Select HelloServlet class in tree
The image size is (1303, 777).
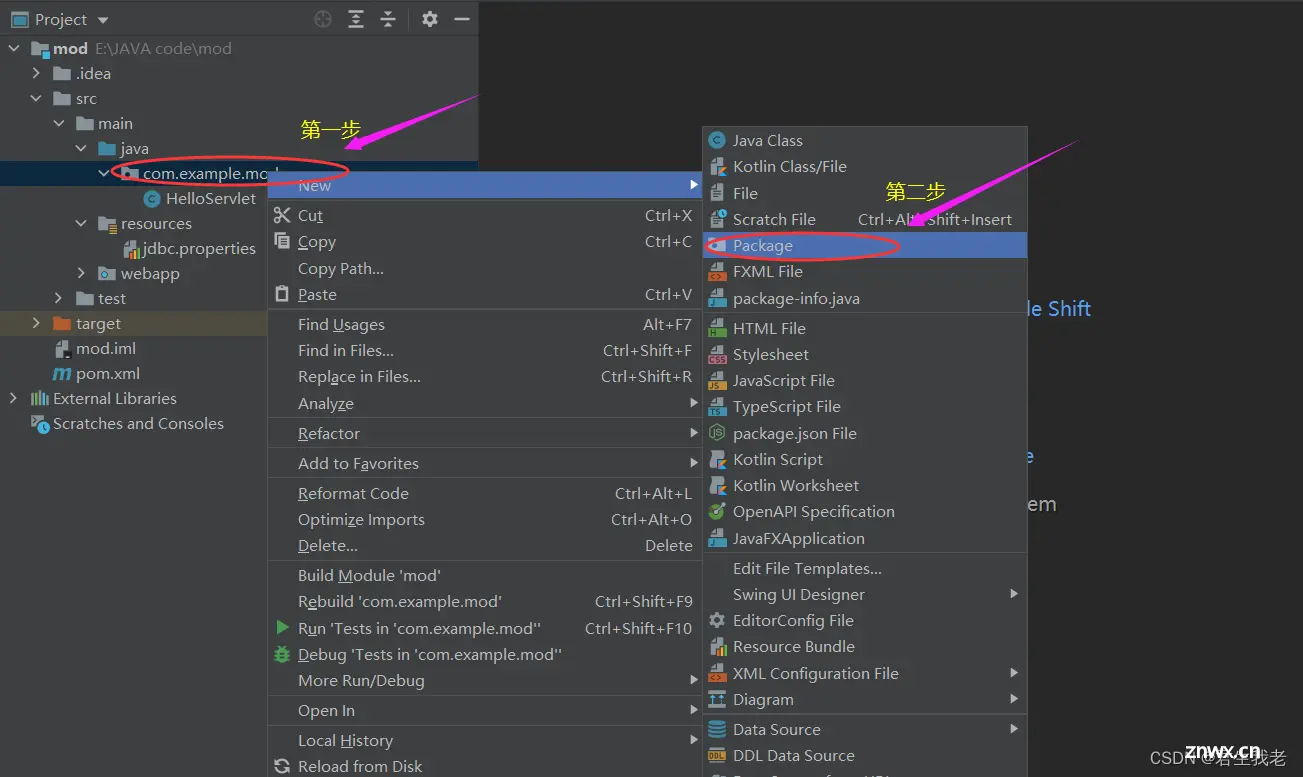coord(211,198)
